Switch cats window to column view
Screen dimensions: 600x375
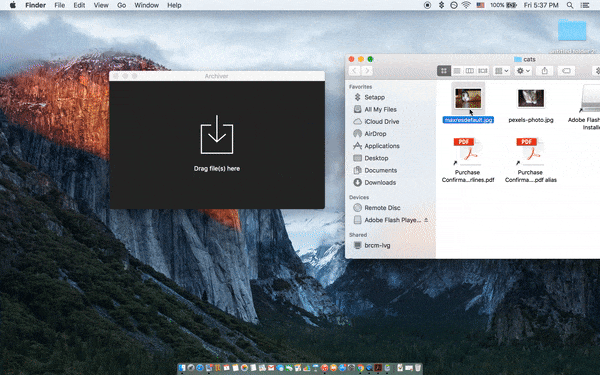tap(470, 71)
